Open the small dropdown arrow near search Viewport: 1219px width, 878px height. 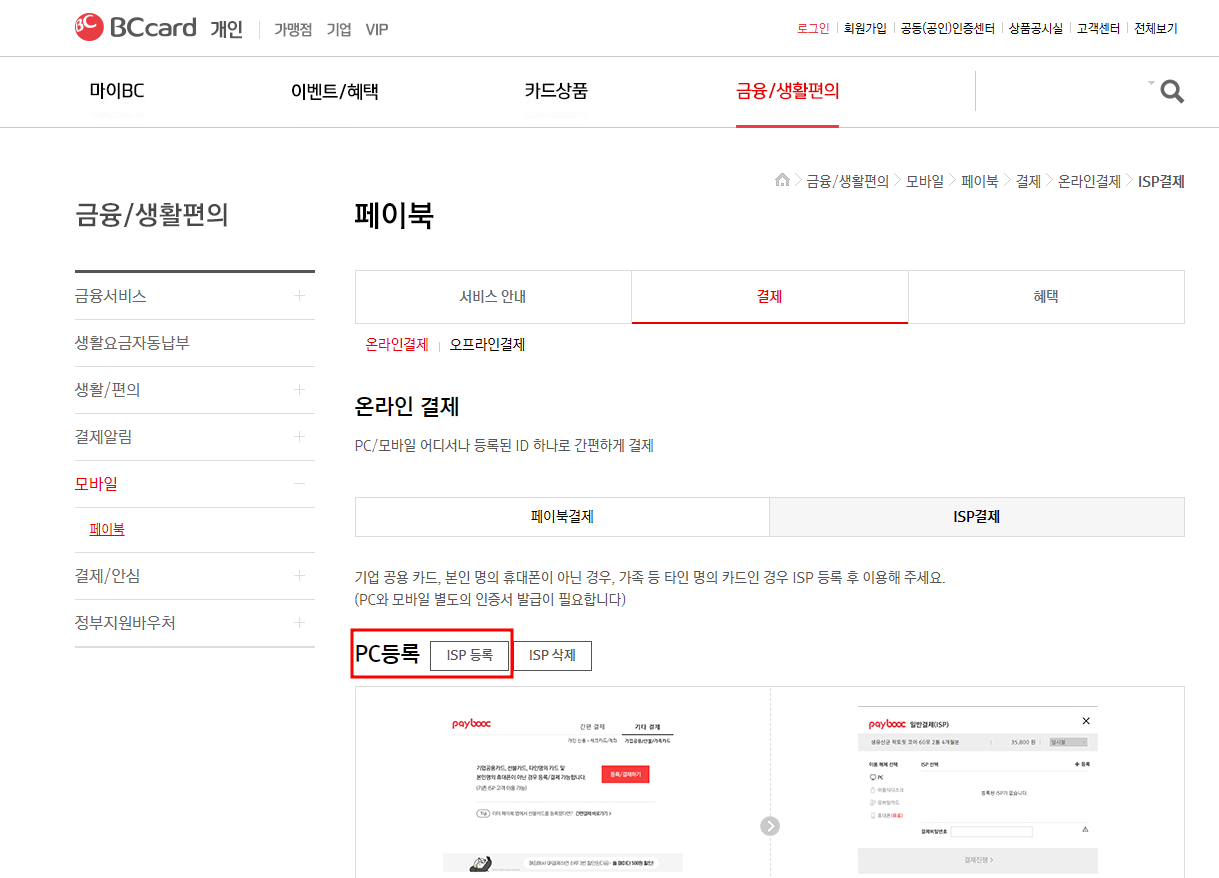[x=1151, y=82]
